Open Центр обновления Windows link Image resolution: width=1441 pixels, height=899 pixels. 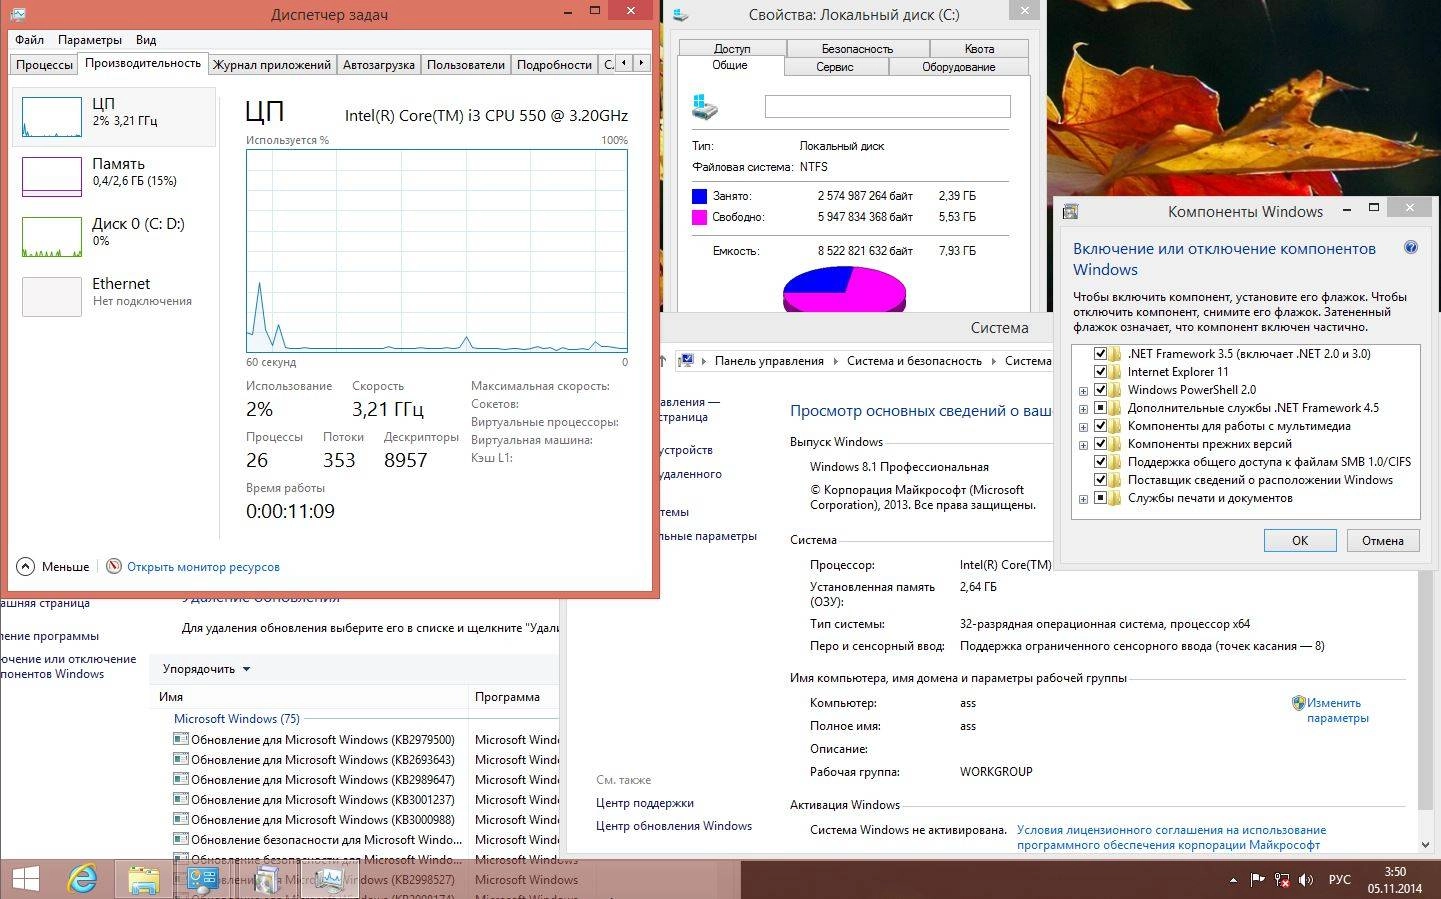674,826
